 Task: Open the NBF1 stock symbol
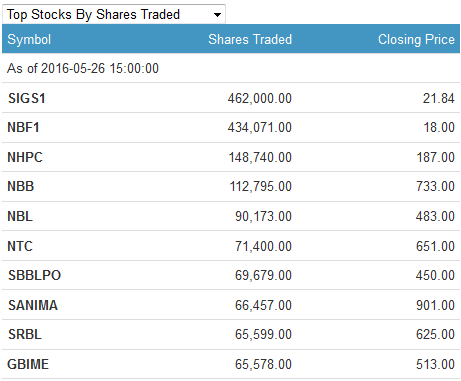(23, 127)
